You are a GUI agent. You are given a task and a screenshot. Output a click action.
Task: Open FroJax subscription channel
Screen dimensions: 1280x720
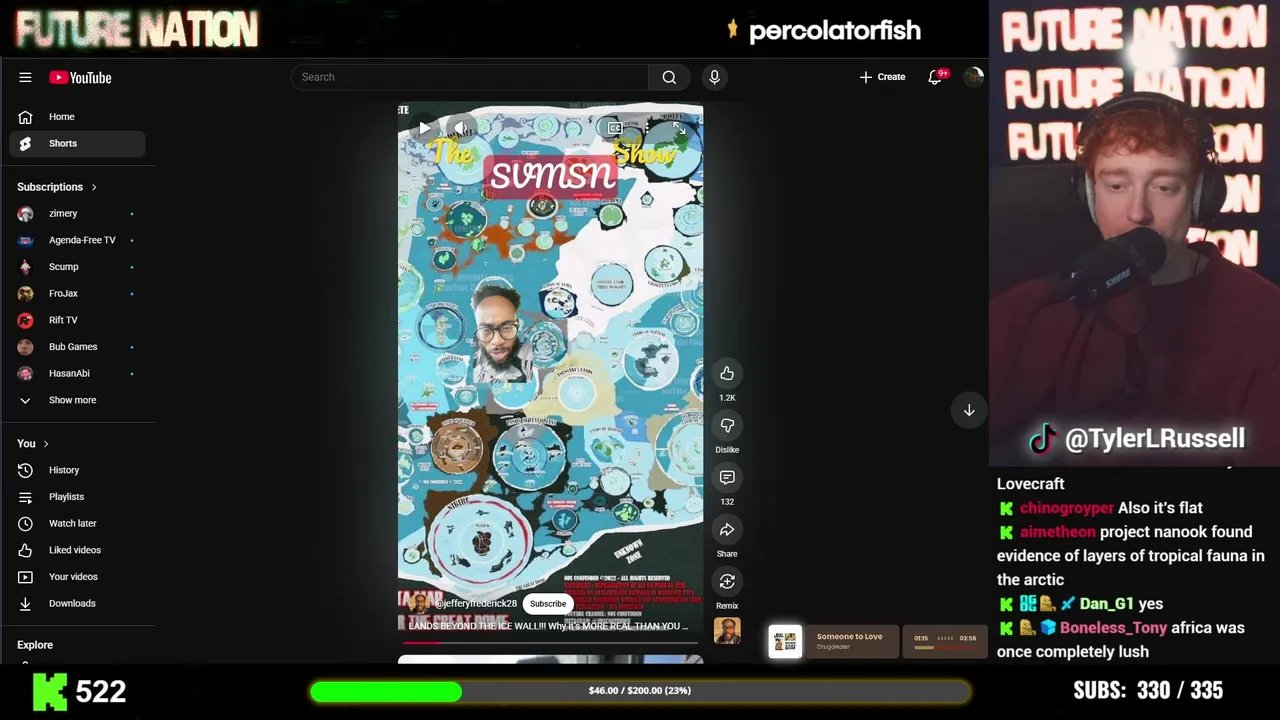tap(77, 293)
